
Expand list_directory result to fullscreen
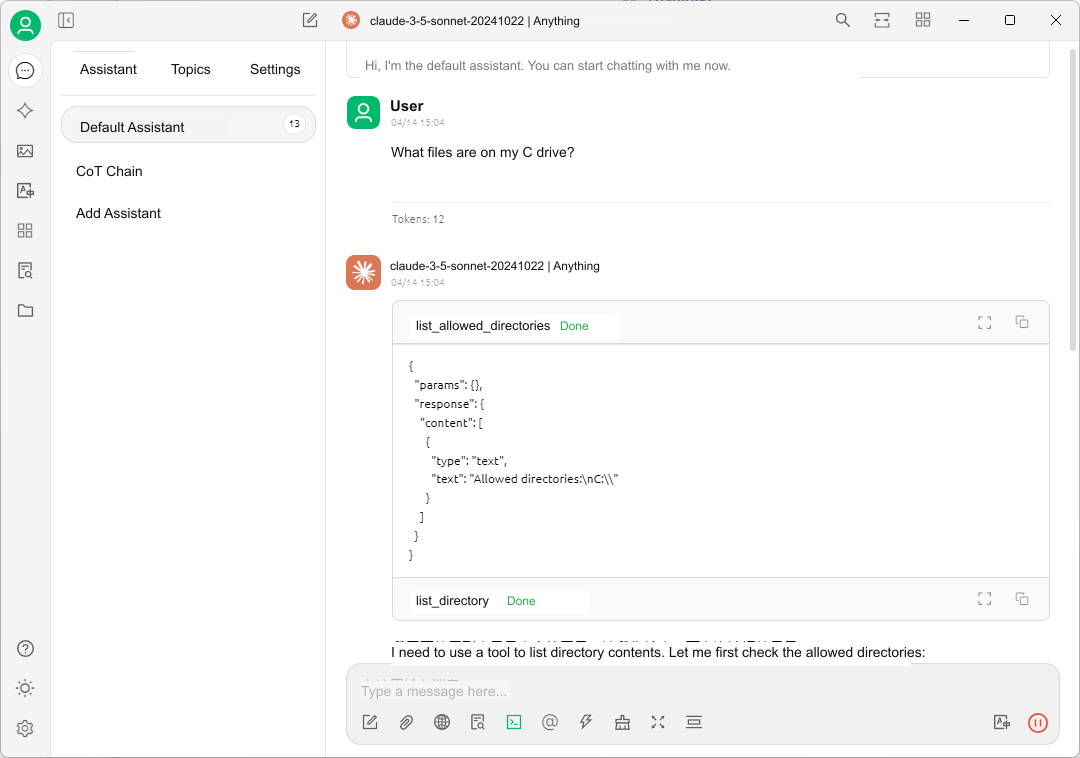pos(985,599)
